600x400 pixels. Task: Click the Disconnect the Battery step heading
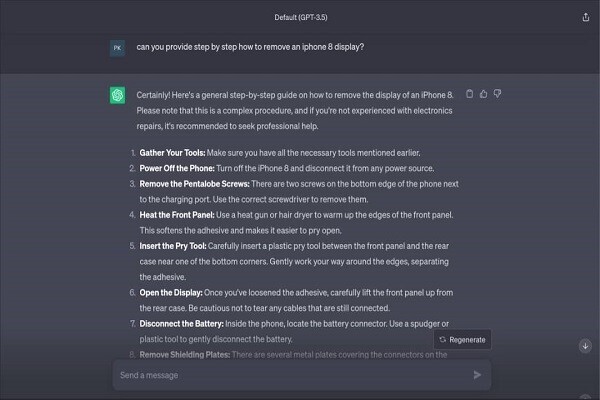pos(181,324)
